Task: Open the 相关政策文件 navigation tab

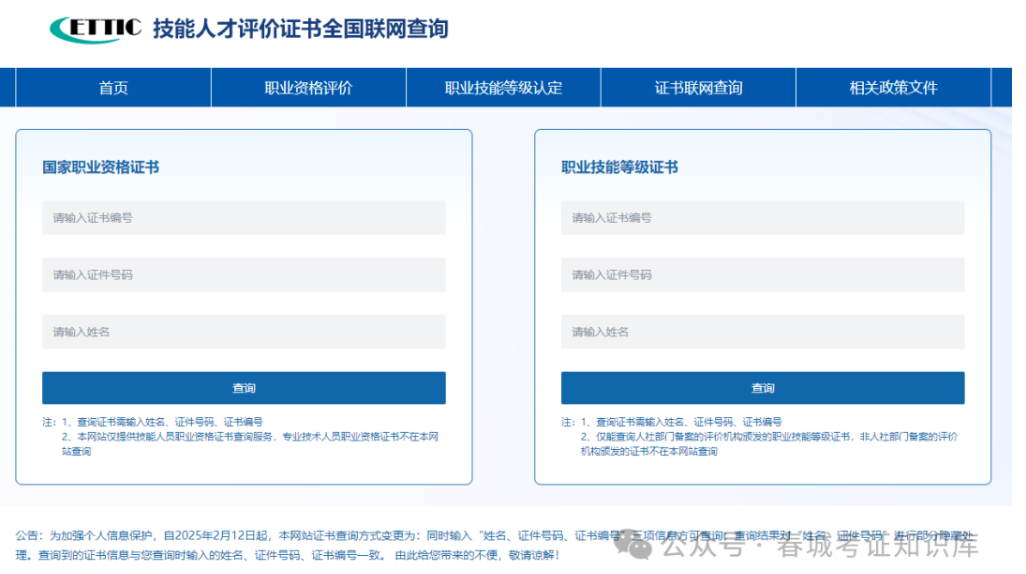Action: (893, 88)
